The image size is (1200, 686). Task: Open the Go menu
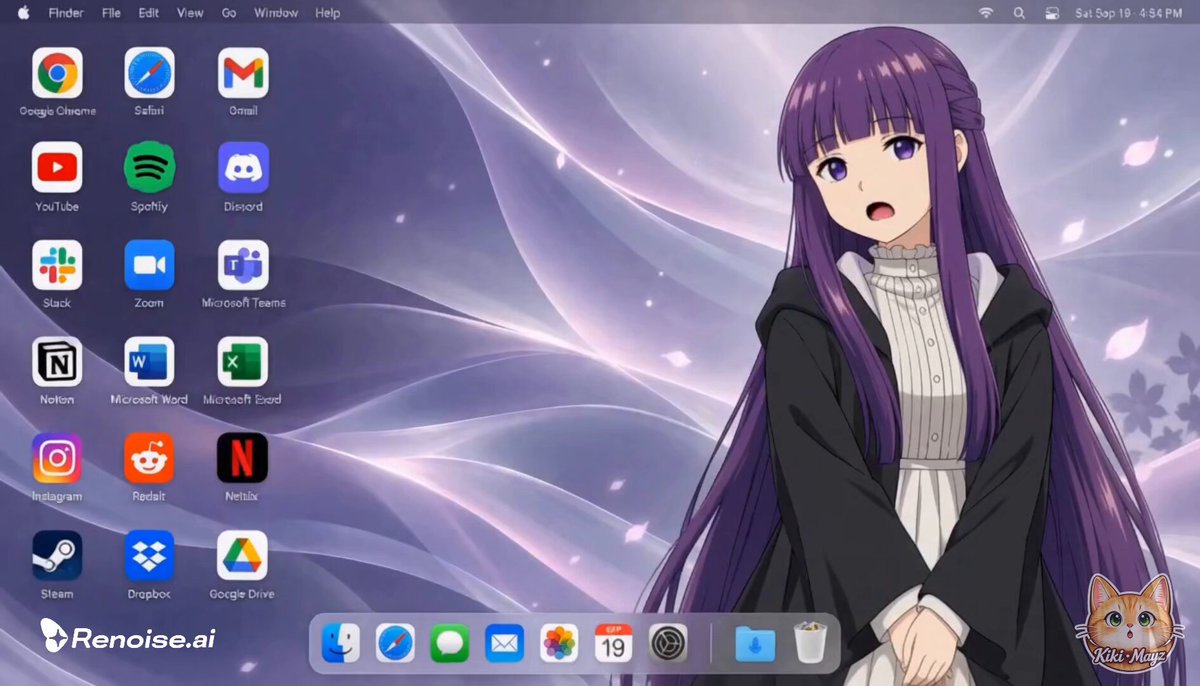[229, 13]
